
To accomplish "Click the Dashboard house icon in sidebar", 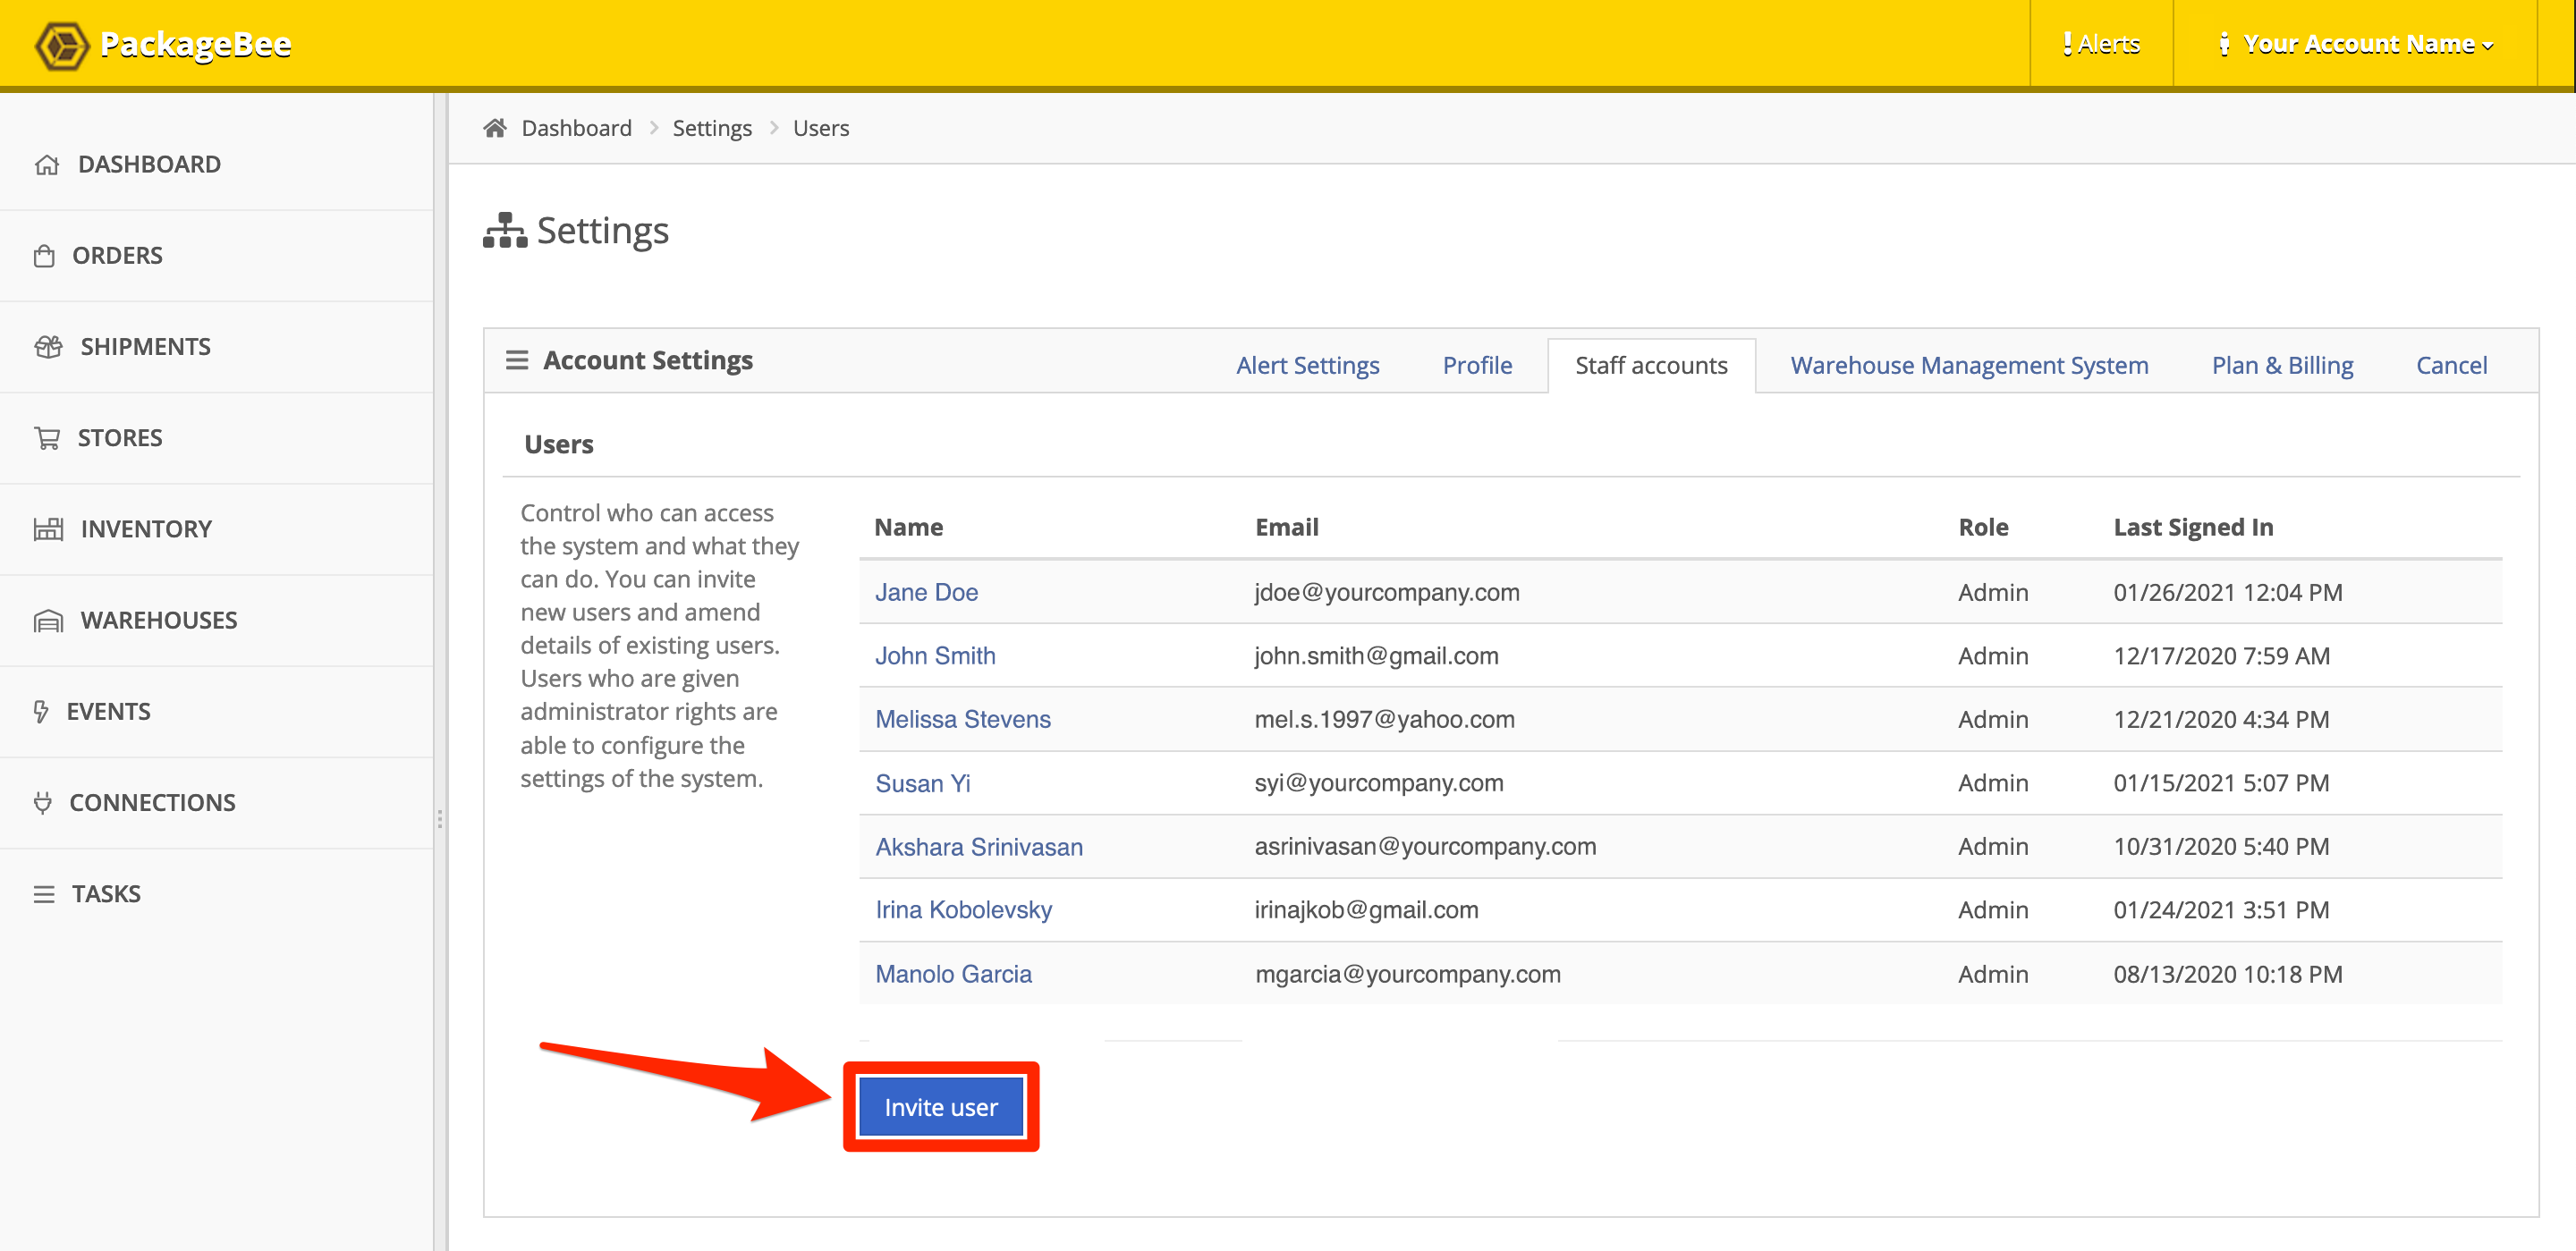I will [x=47, y=165].
